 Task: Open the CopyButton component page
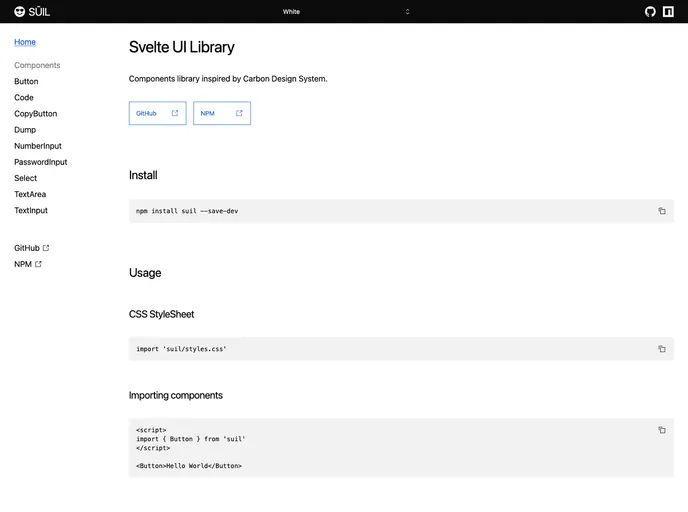(x=36, y=114)
